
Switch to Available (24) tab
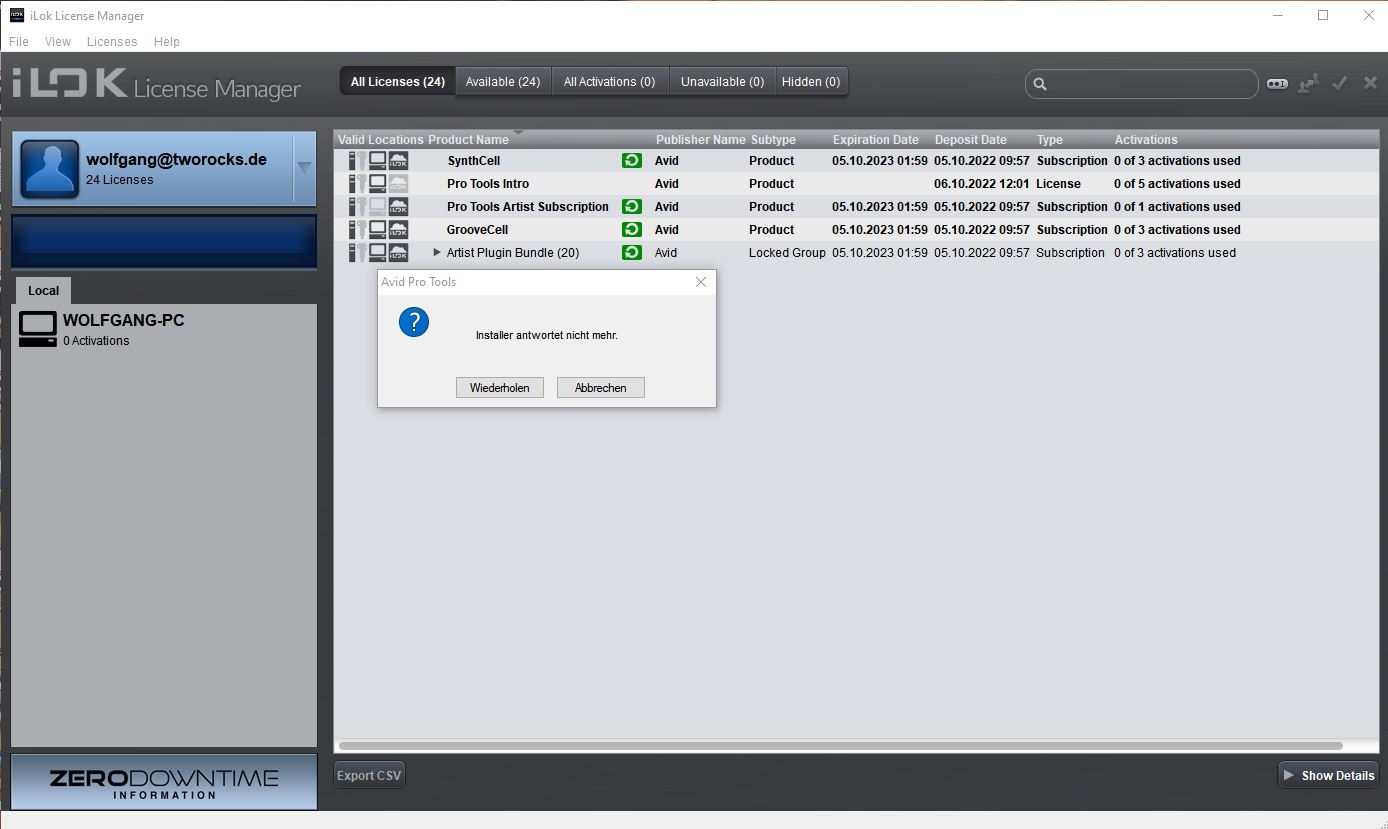point(503,82)
